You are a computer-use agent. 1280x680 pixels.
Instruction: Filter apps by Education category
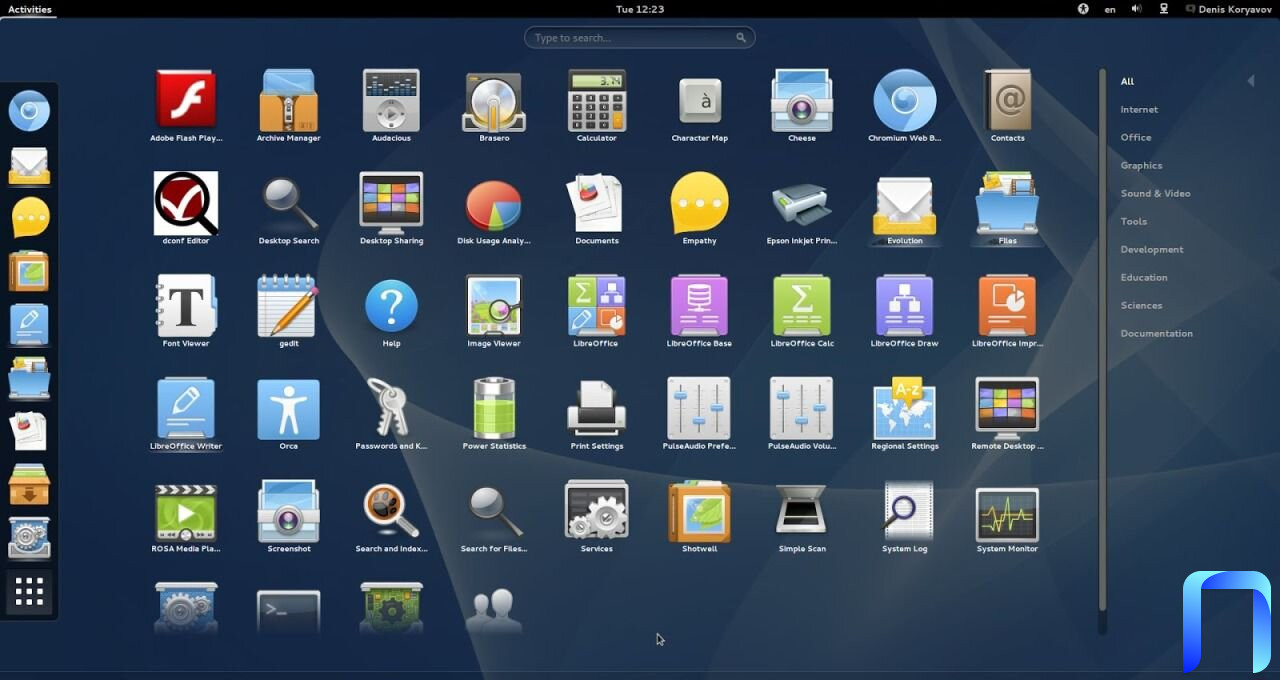click(x=1144, y=278)
